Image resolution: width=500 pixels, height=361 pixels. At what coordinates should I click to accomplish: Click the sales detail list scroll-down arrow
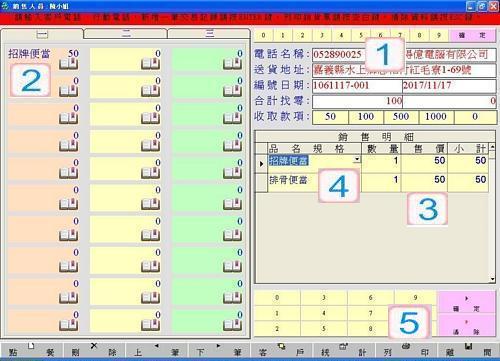pyautogui.click(x=492, y=279)
